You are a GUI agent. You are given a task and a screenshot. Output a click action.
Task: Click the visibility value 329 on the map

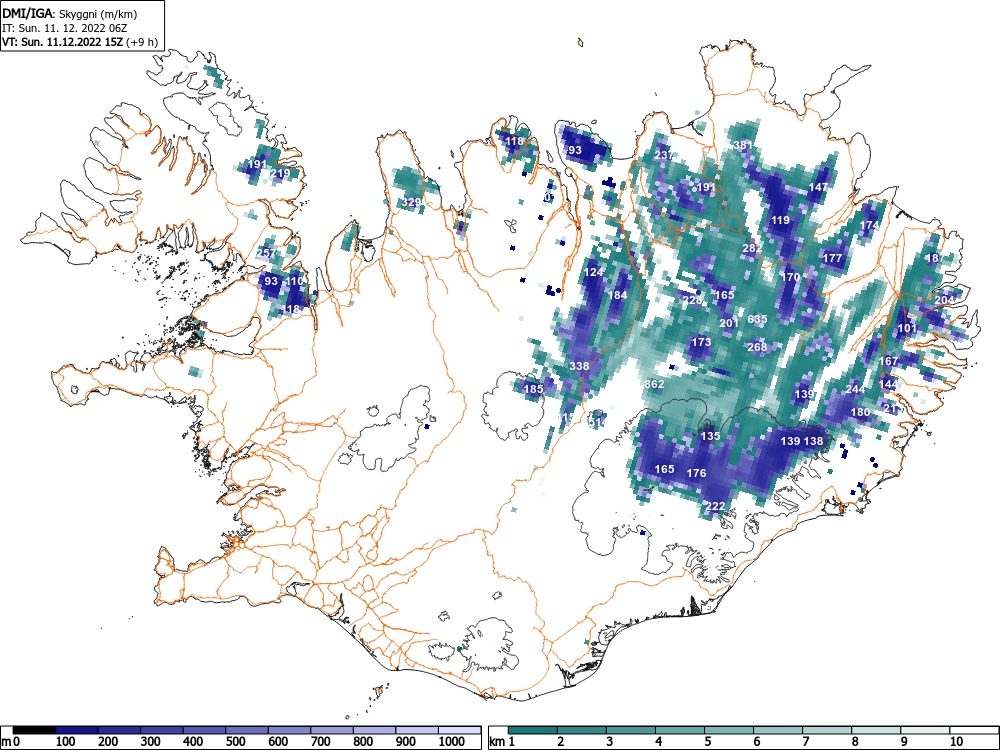411,203
